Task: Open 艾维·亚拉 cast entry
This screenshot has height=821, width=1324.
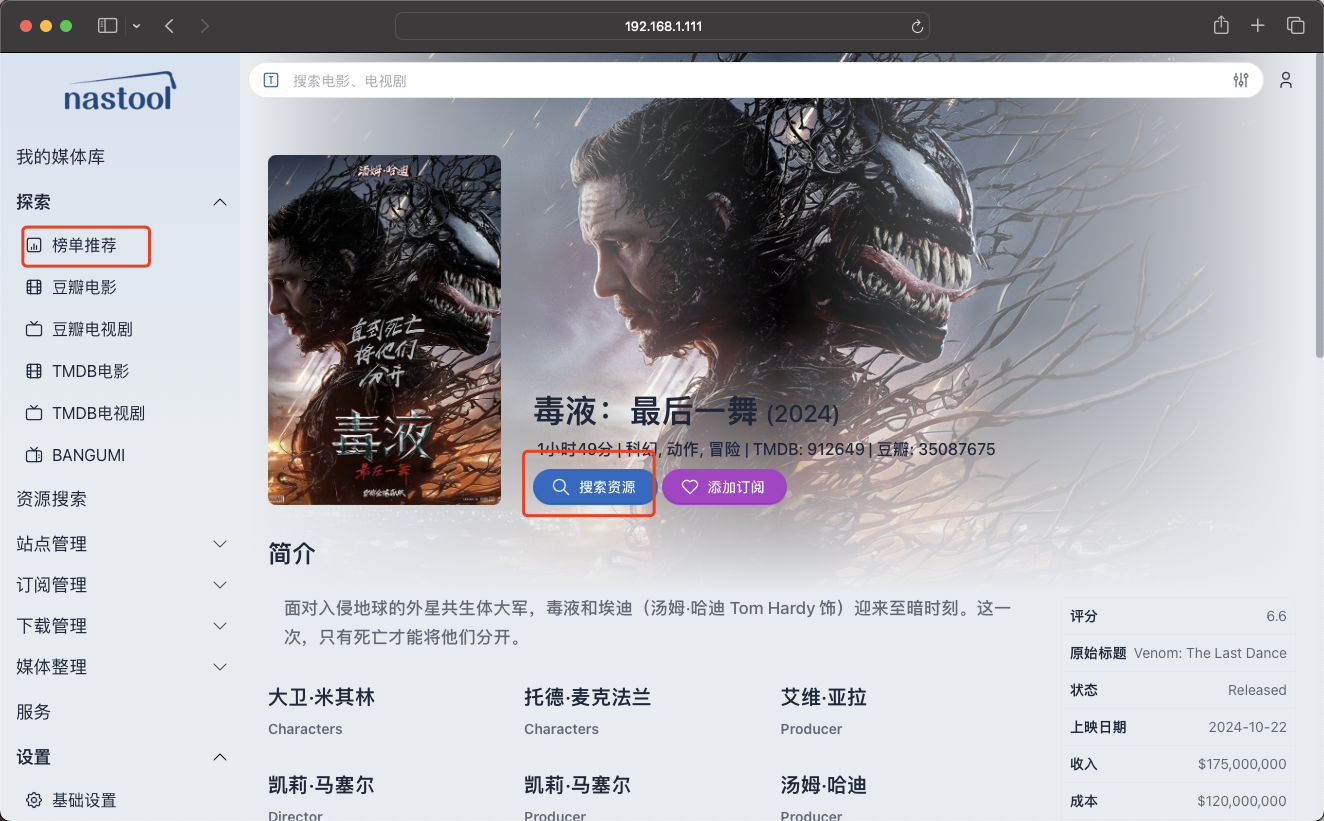Action: (x=823, y=697)
